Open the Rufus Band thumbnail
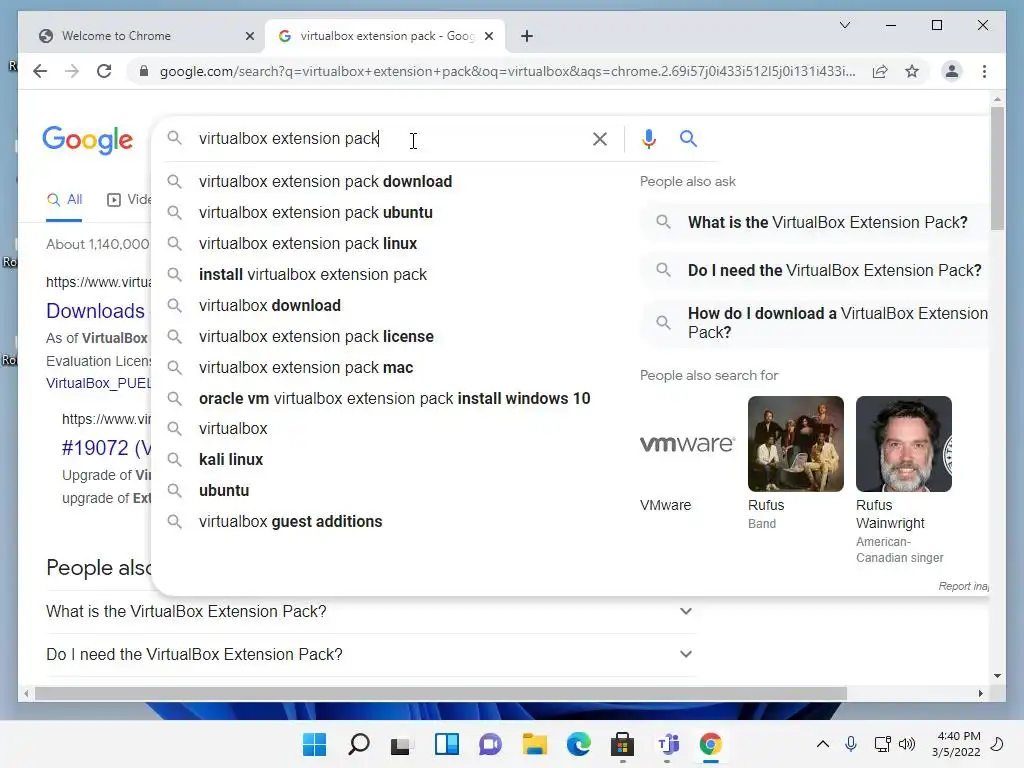The height and width of the screenshot is (768, 1024). coord(795,444)
